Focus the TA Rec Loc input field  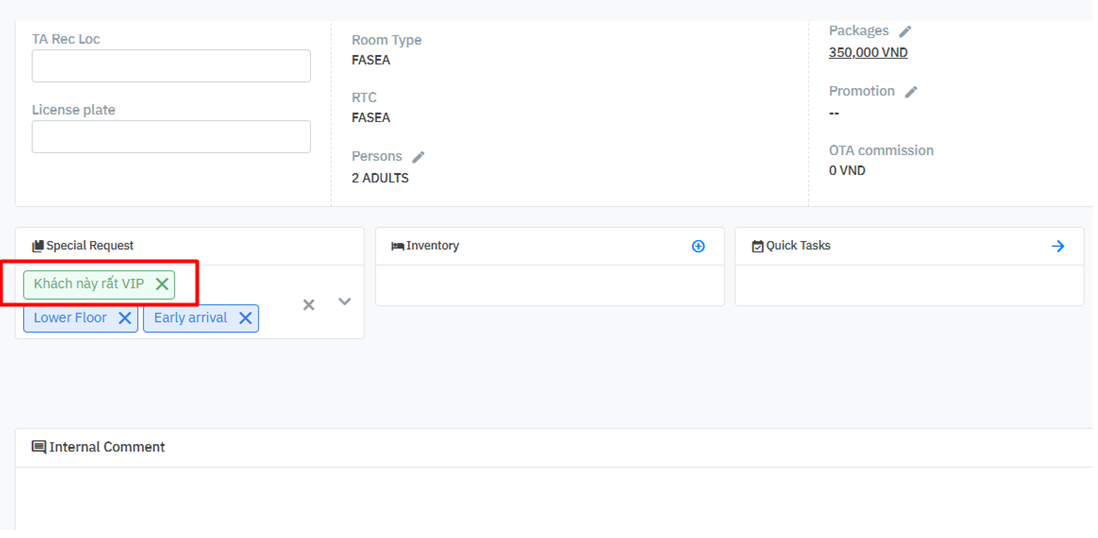[x=171, y=66]
